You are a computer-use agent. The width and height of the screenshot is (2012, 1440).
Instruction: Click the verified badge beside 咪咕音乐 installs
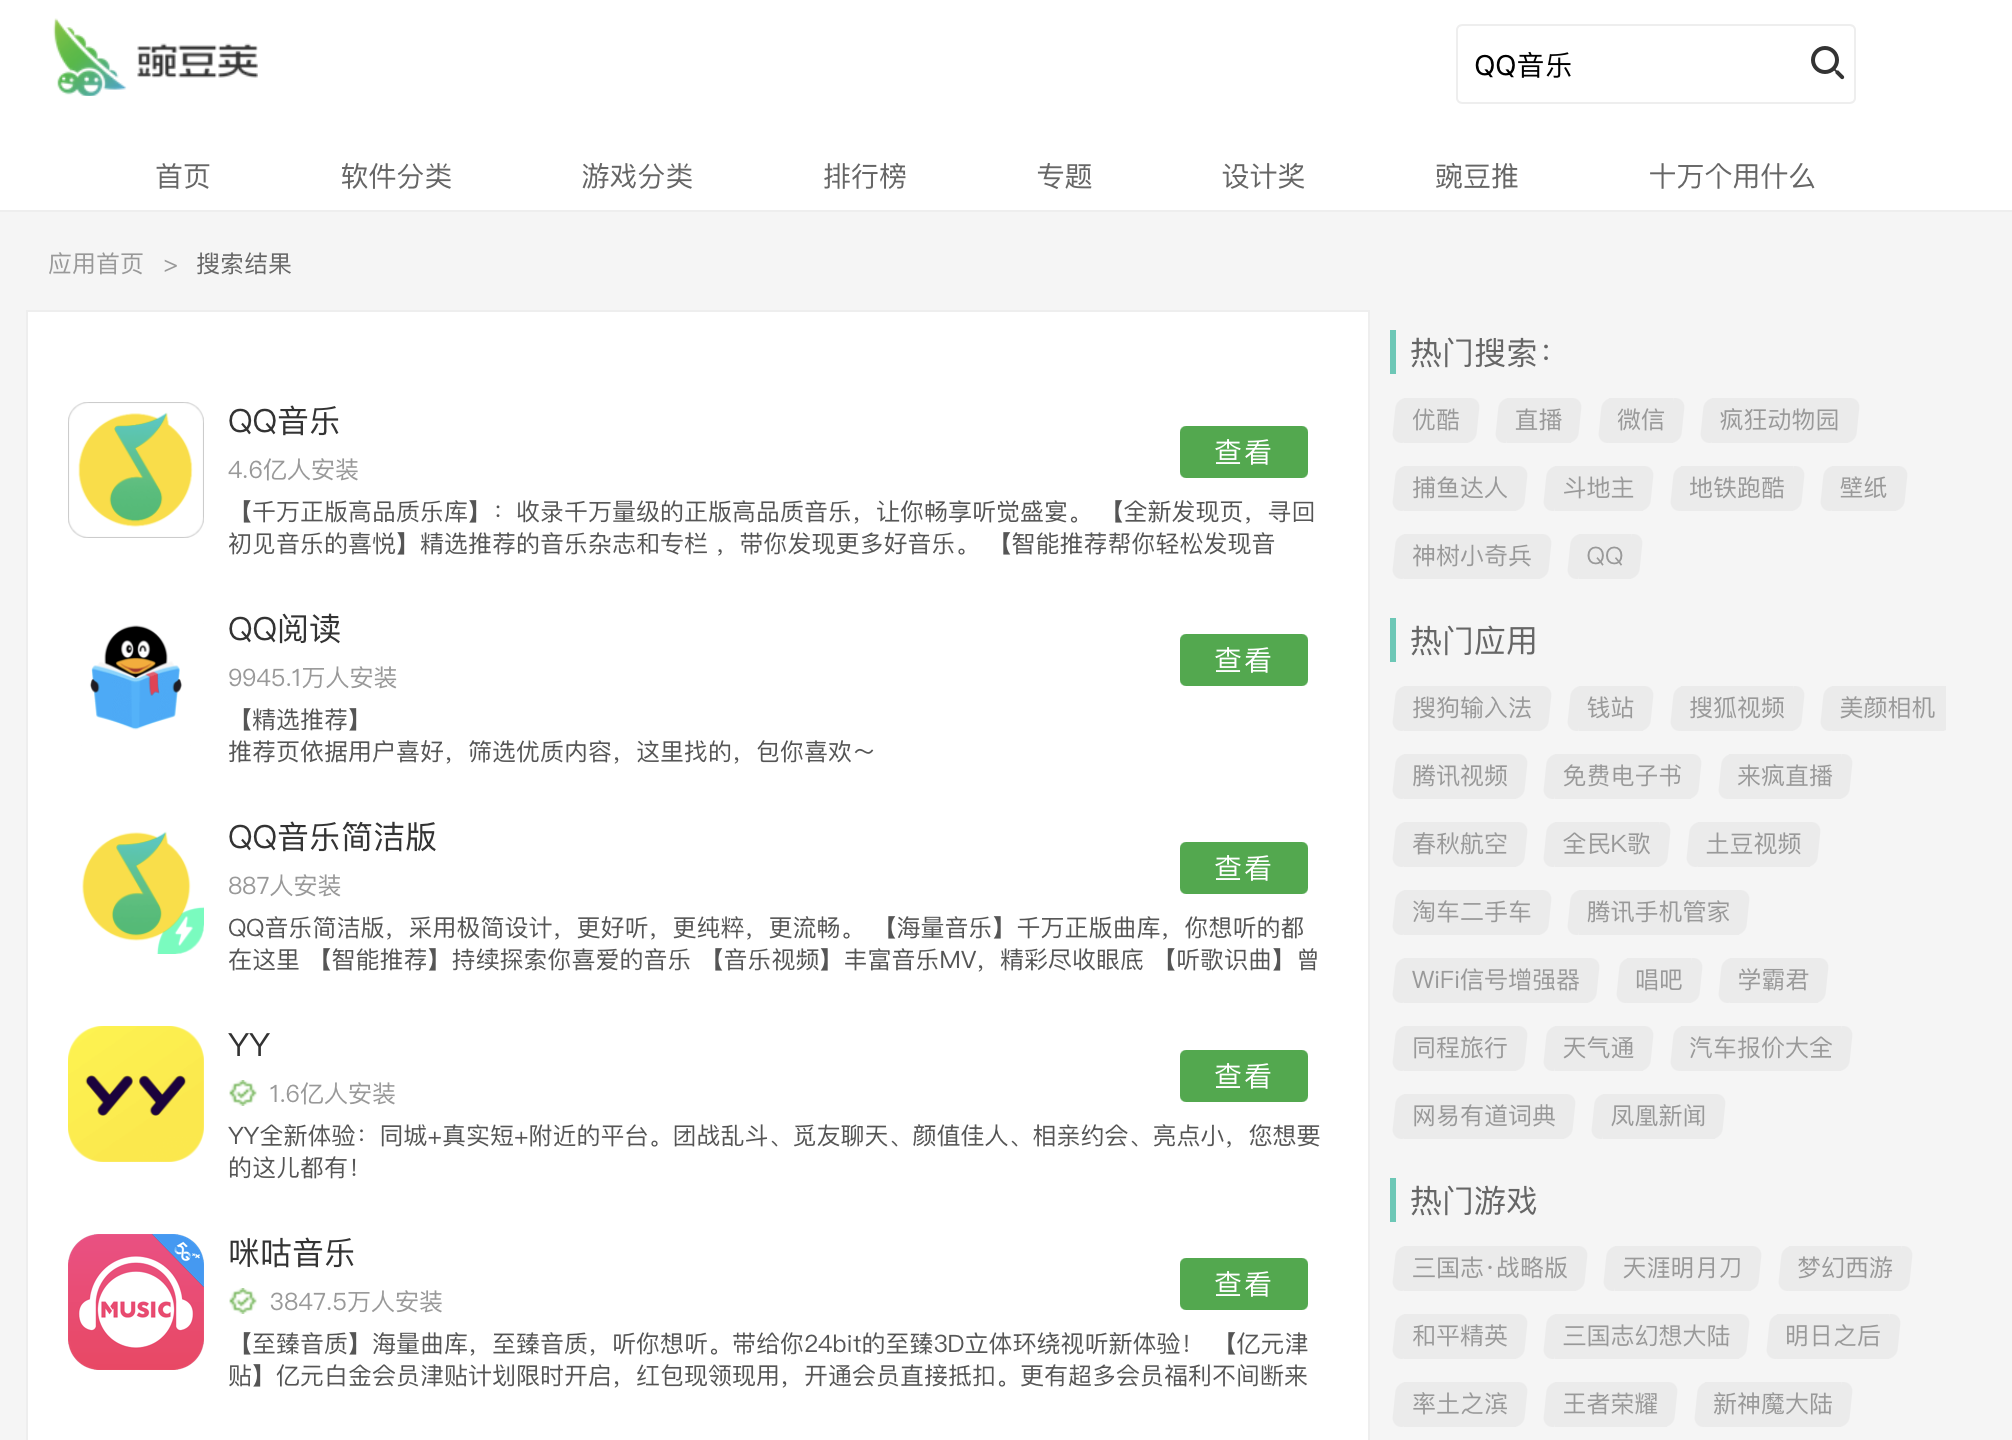click(242, 1301)
